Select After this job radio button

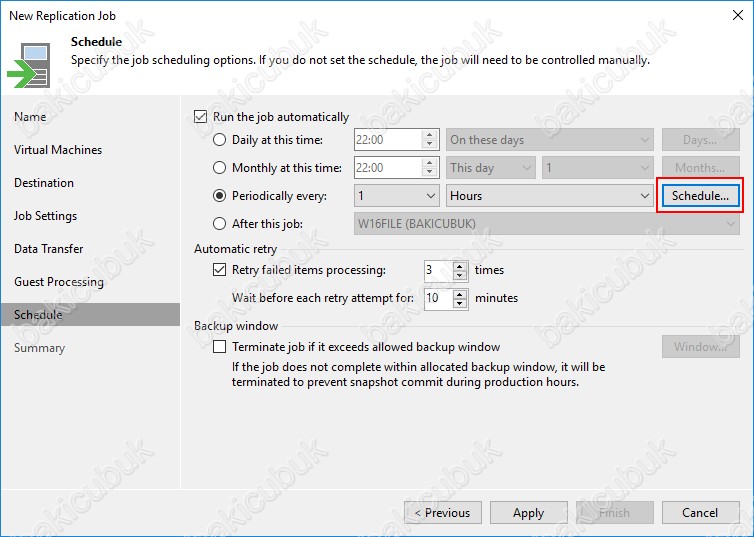[x=219, y=224]
